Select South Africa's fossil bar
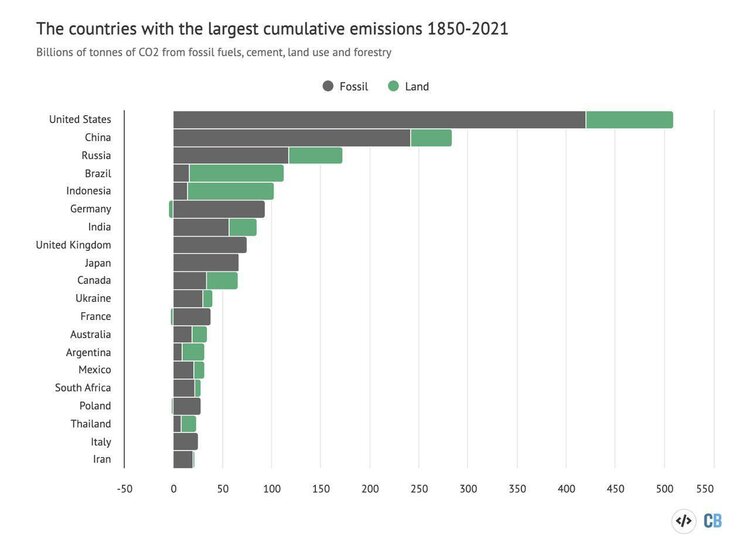 [x=184, y=388]
